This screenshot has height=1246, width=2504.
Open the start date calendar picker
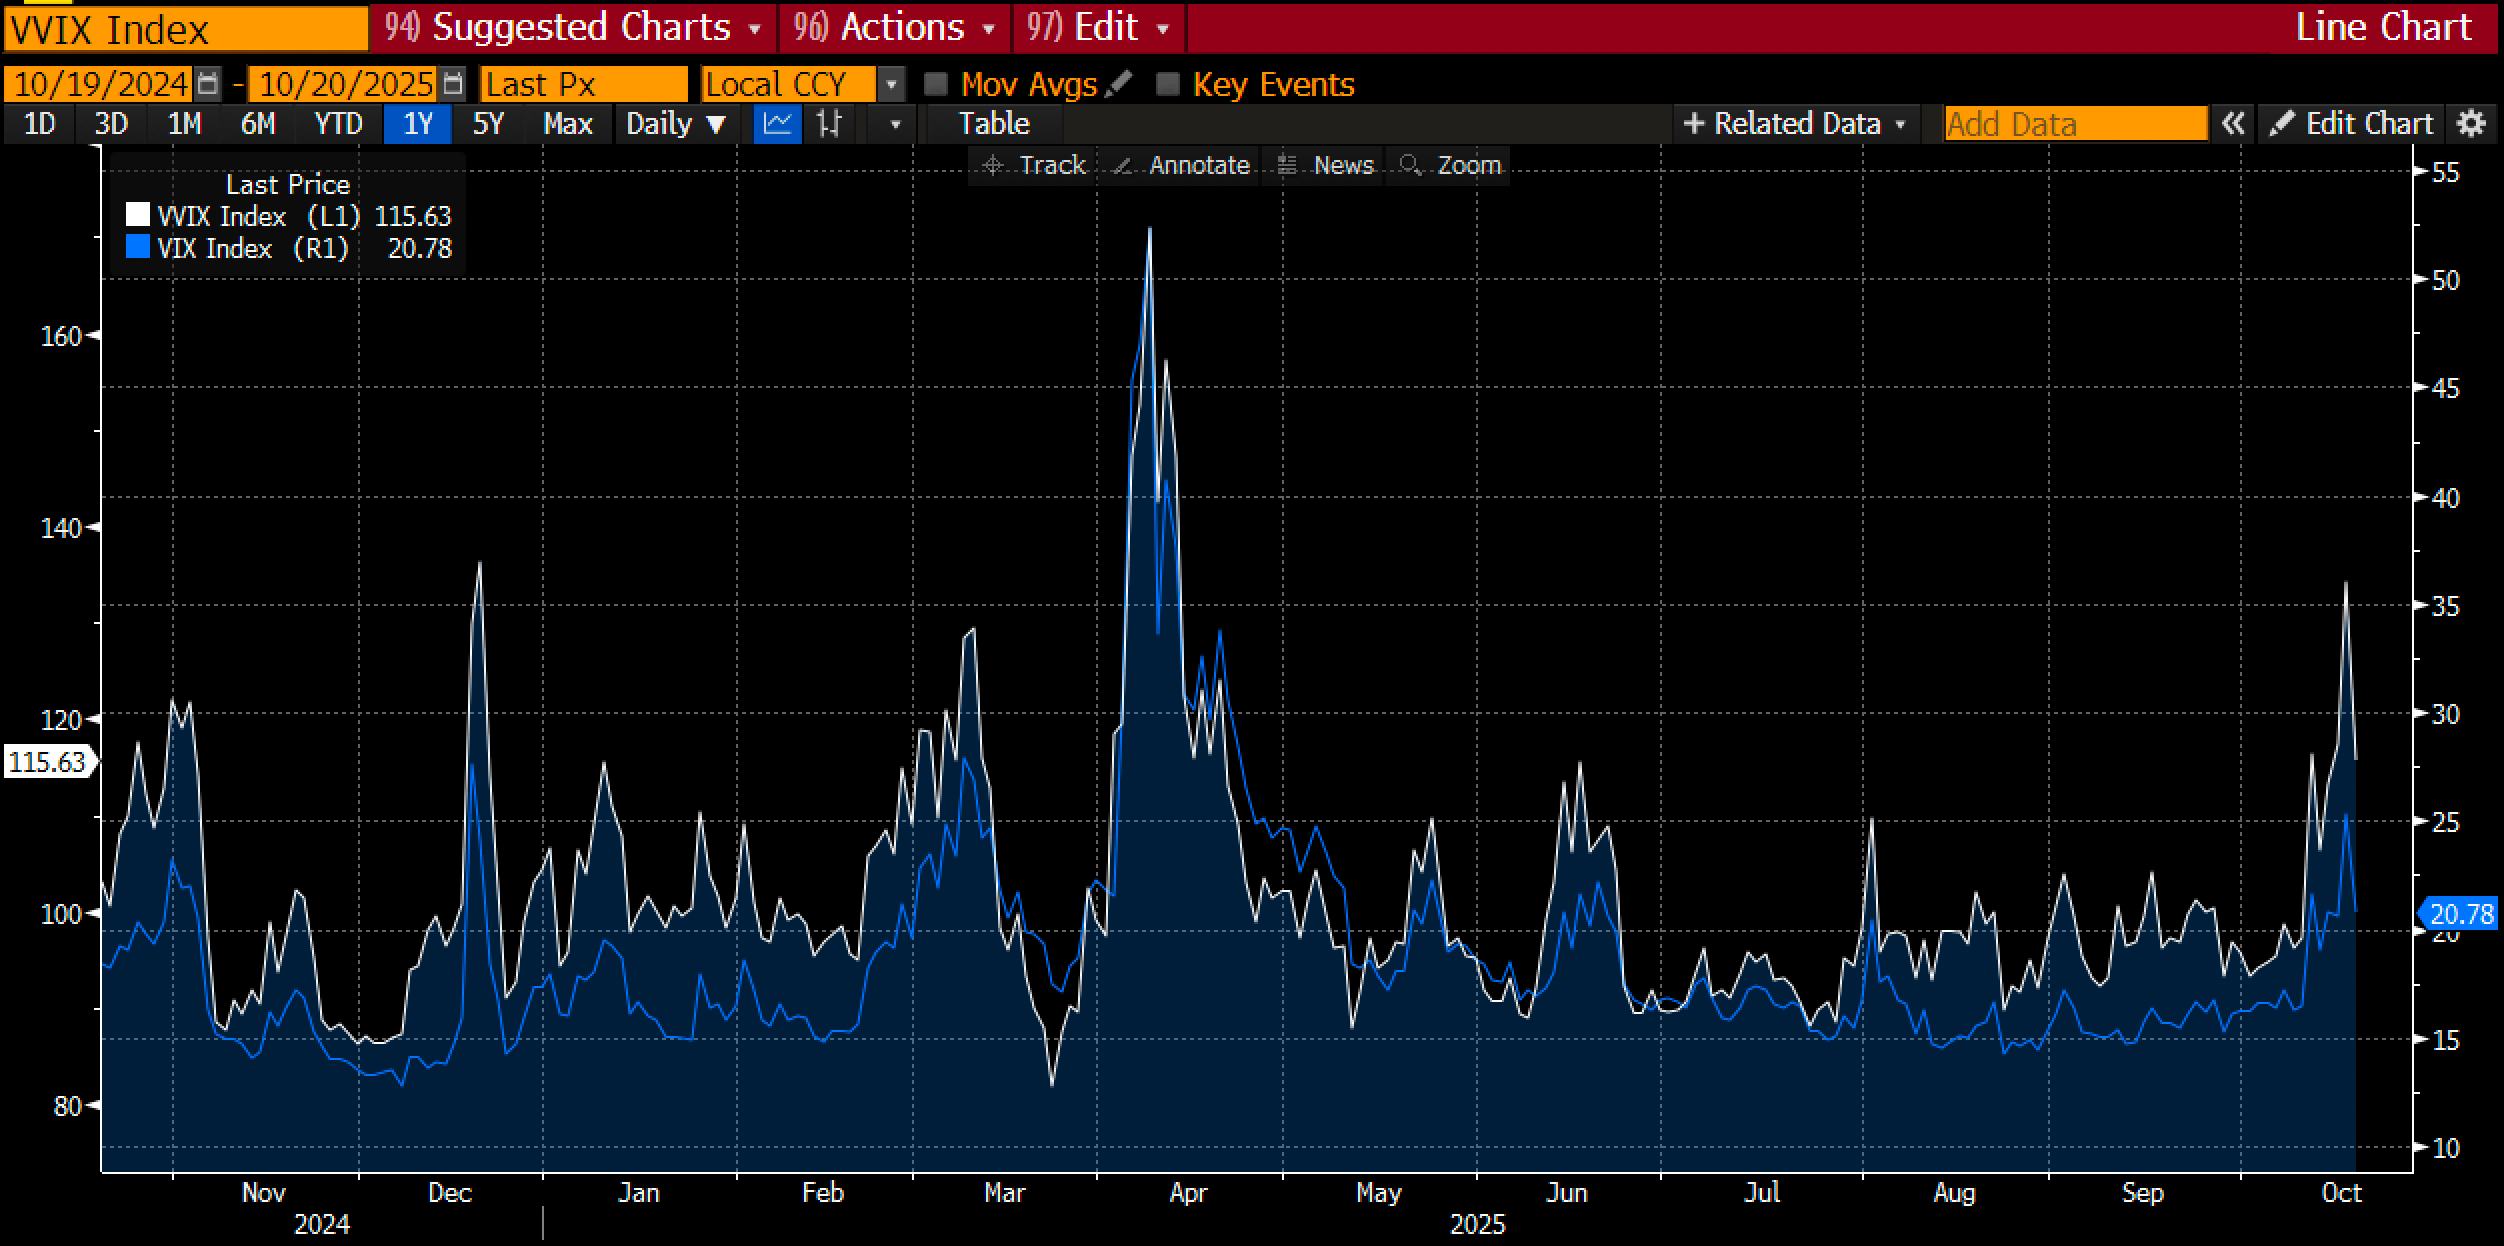[x=207, y=83]
